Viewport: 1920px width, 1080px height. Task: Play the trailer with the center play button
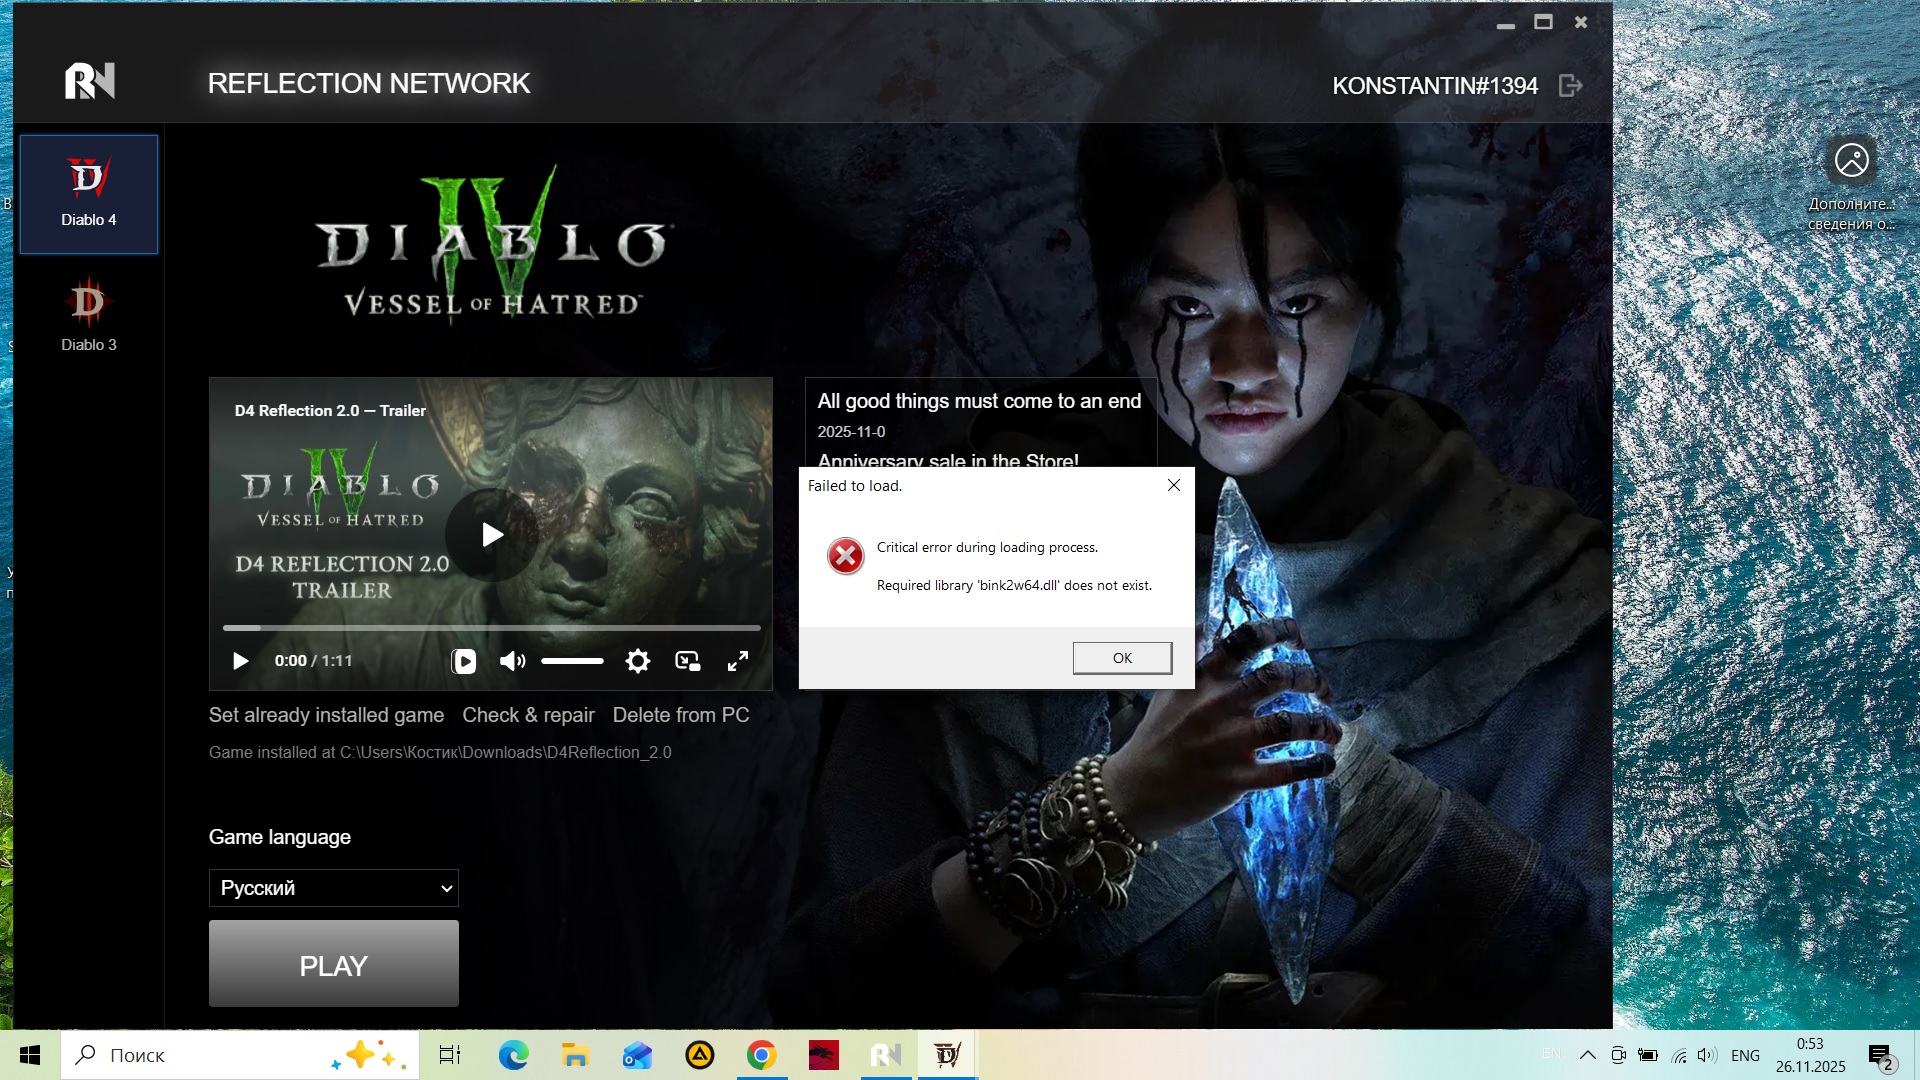point(491,535)
